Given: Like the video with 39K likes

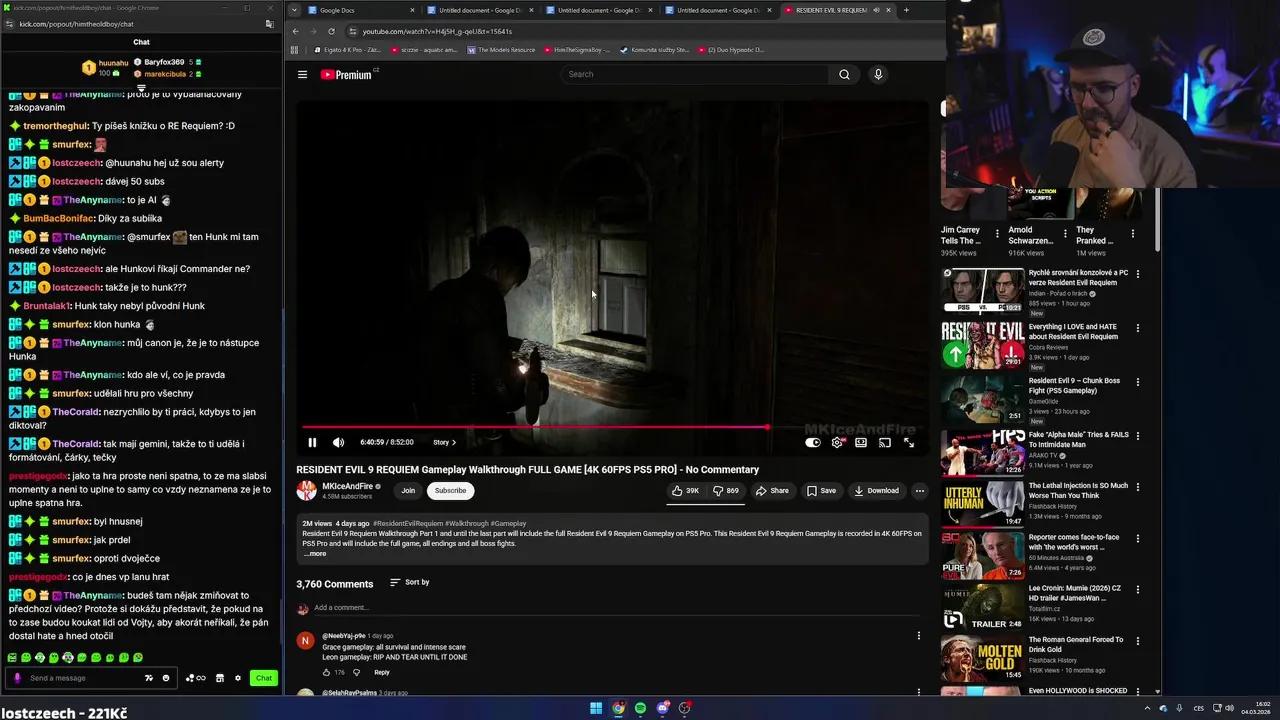Looking at the screenshot, I should pos(686,490).
